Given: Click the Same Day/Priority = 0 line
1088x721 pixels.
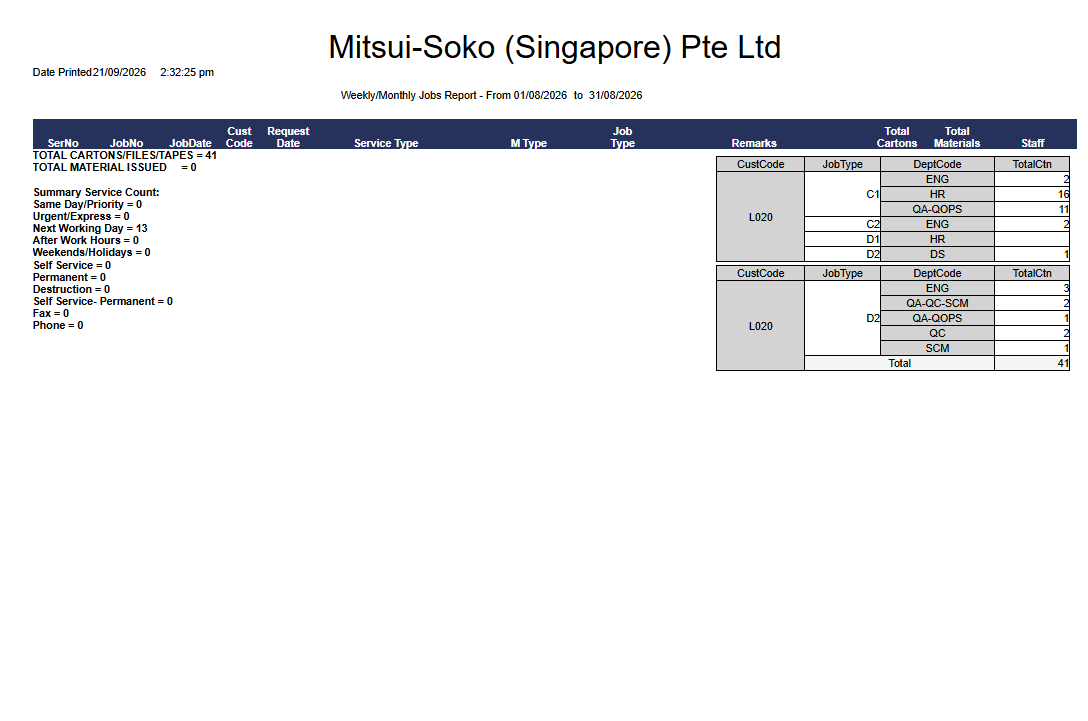Looking at the screenshot, I should pyautogui.click(x=87, y=205).
